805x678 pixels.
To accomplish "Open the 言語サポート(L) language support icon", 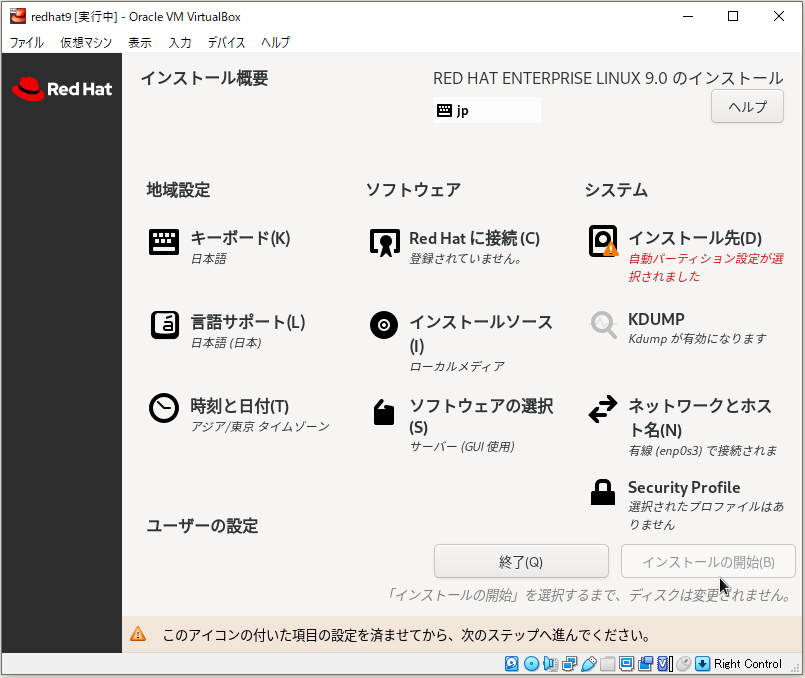I will coord(165,325).
